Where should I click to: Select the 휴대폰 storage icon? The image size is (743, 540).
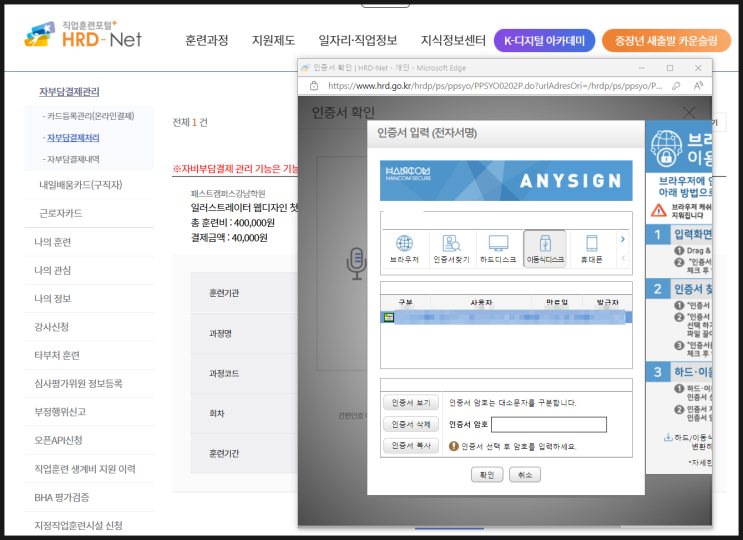(591, 249)
